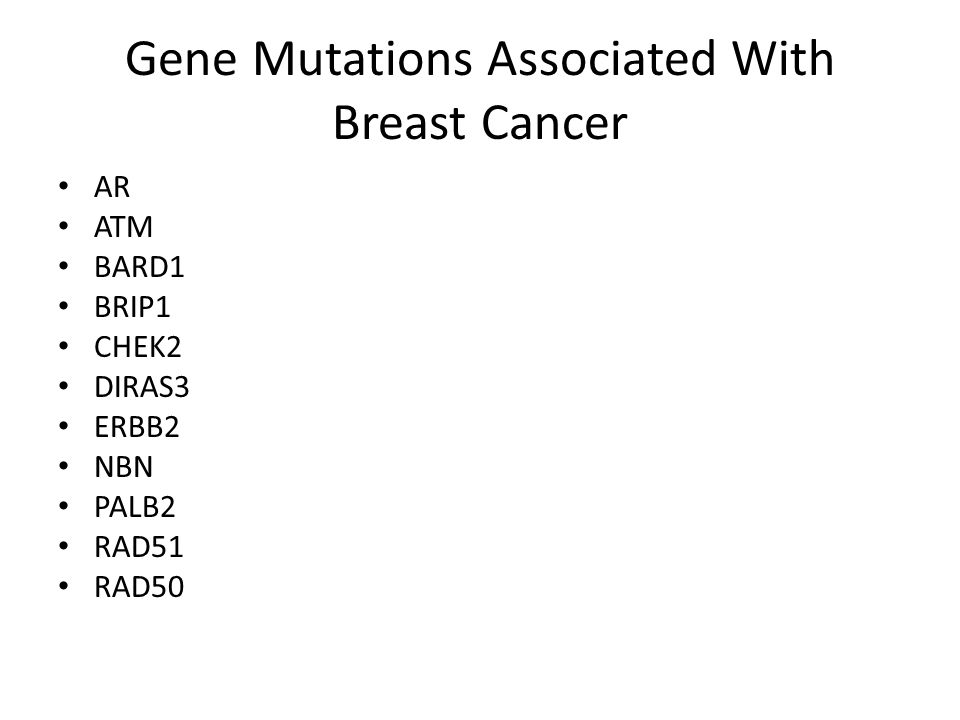
Task: Click the bullet marker beside RAD50
Action: coord(64,587)
